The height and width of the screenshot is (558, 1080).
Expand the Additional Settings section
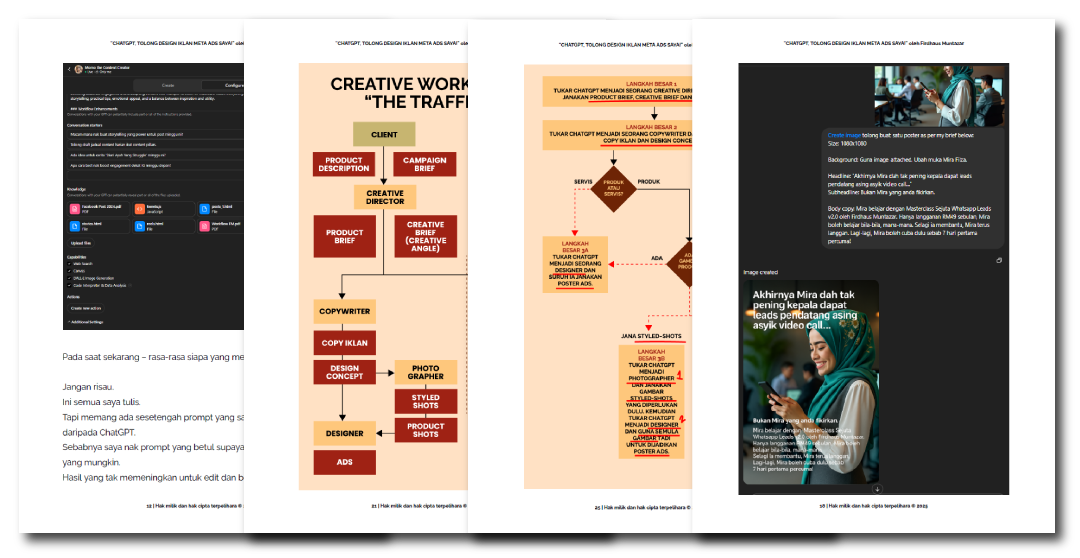pos(87,322)
